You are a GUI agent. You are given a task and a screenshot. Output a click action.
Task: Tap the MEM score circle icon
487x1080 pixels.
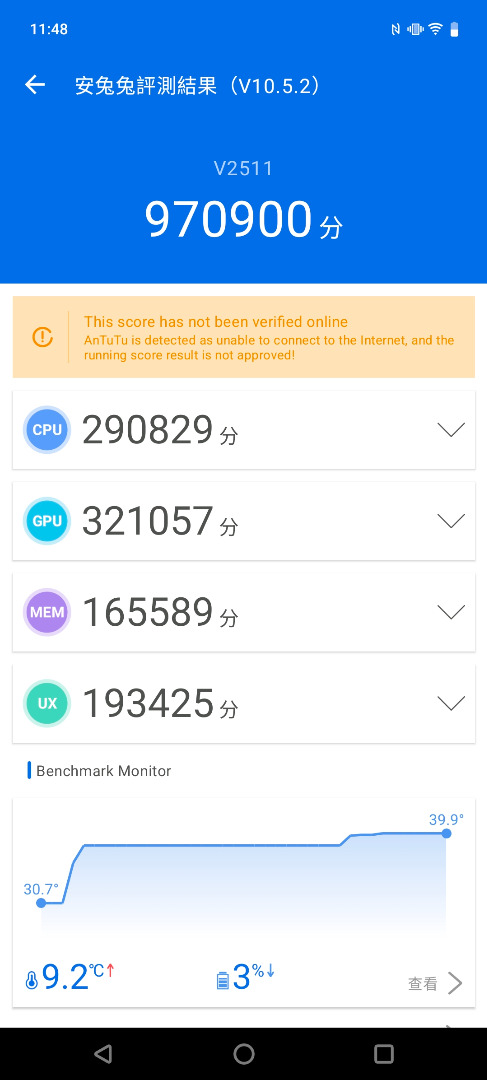[x=47, y=612]
